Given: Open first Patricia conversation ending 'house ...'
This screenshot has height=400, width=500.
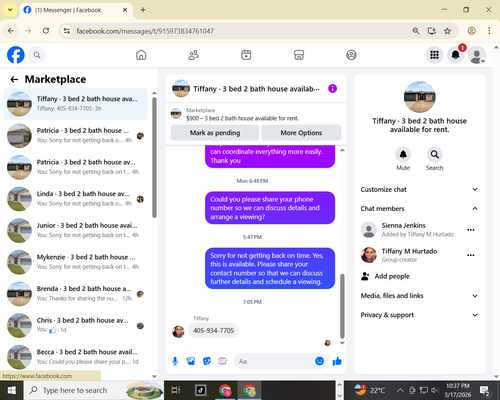Looking at the screenshot, I should coord(75,135).
